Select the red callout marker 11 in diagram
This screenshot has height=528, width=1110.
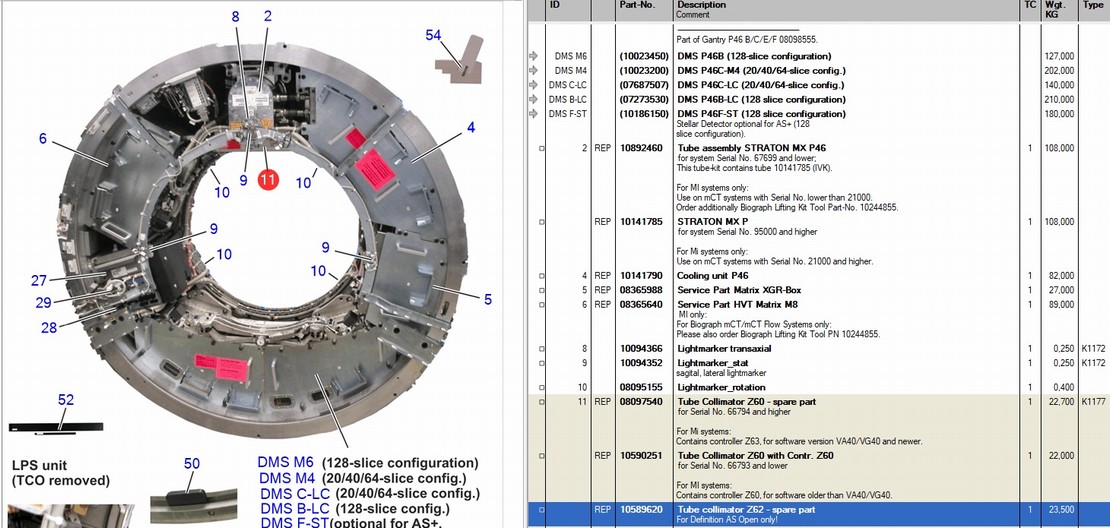coord(268,180)
